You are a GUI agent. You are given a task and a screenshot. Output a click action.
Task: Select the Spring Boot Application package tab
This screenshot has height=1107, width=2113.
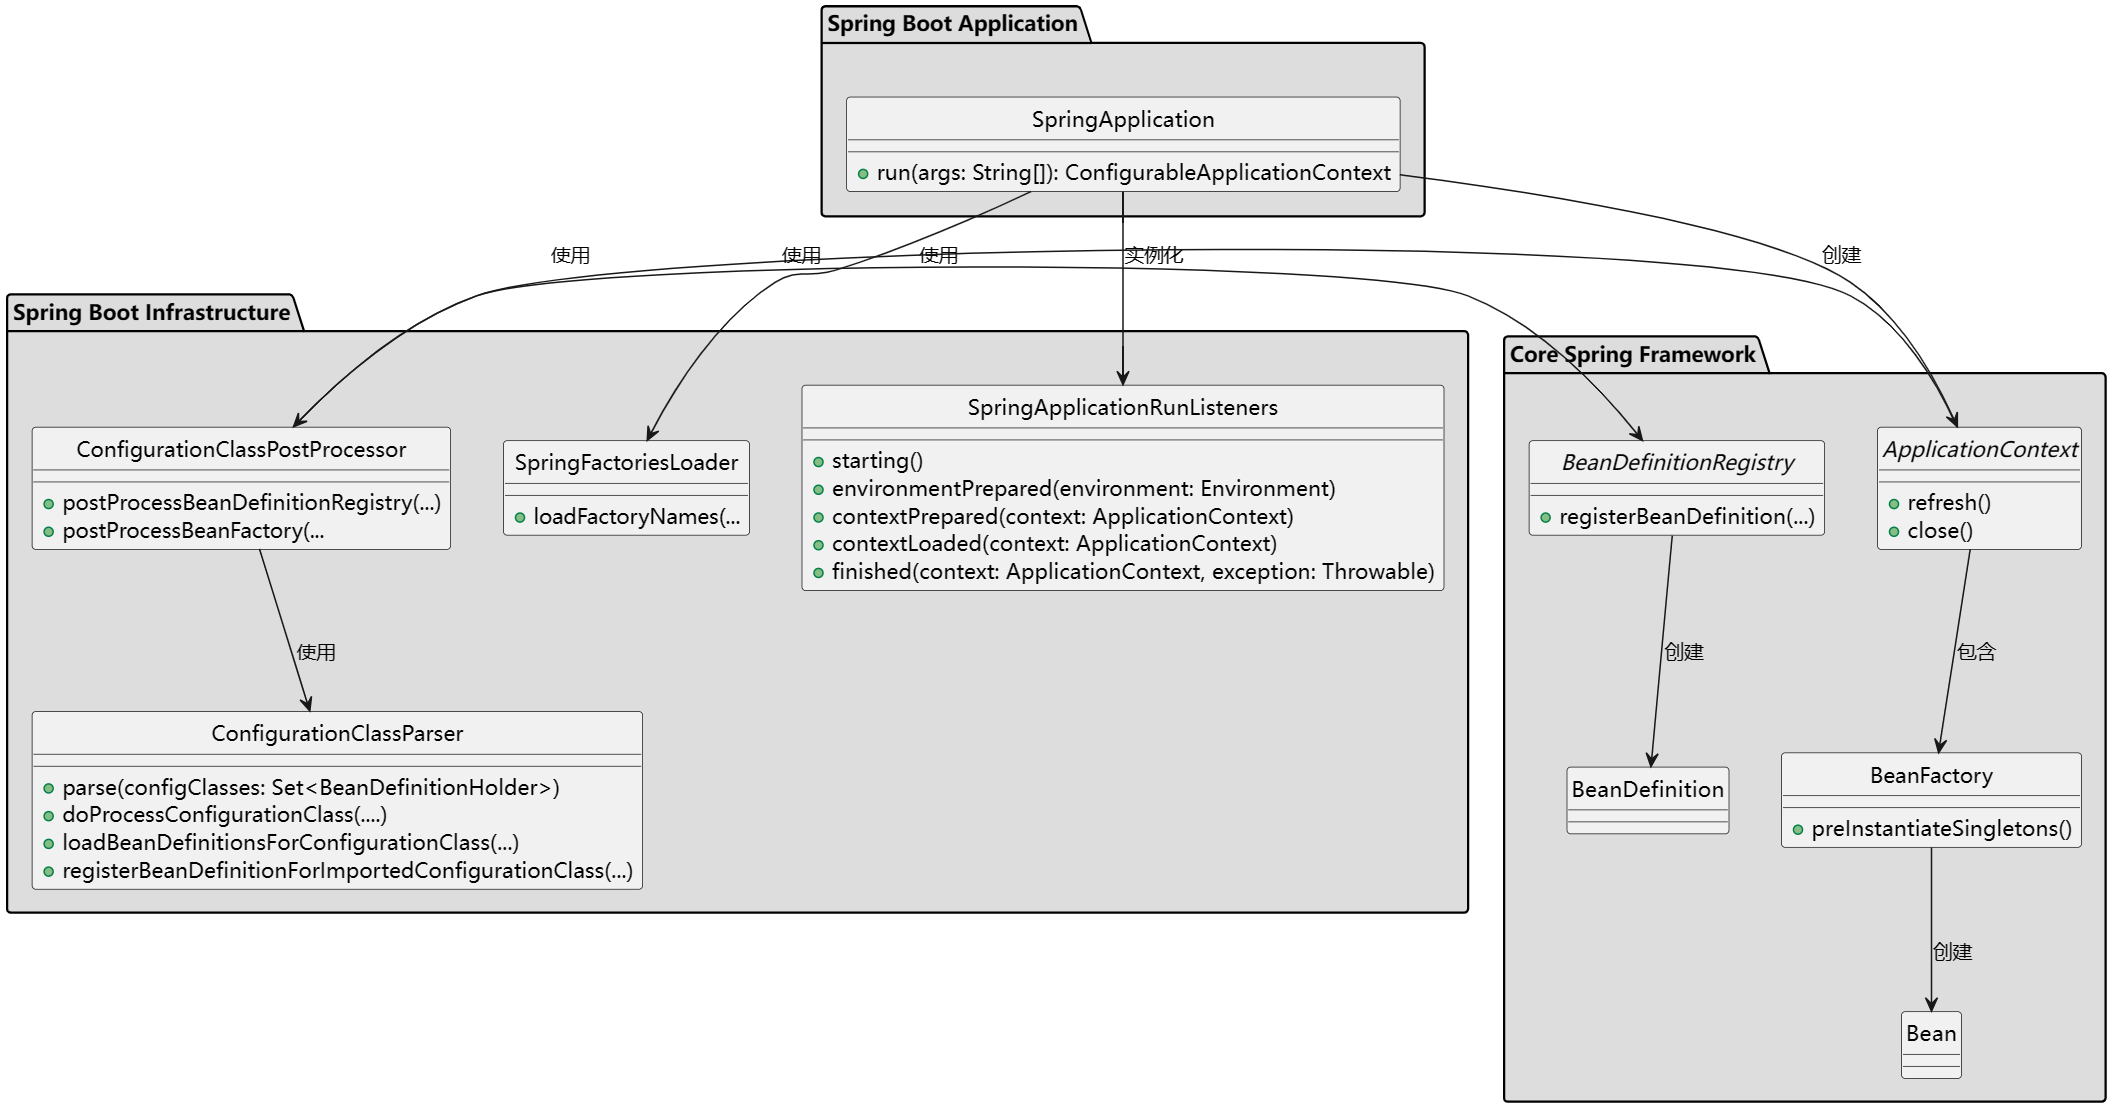click(952, 24)
